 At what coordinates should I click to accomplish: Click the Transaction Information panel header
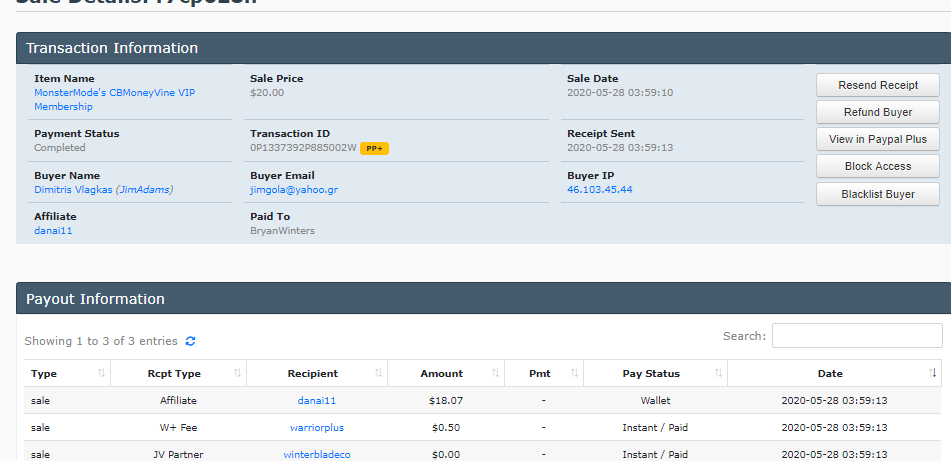483,48
